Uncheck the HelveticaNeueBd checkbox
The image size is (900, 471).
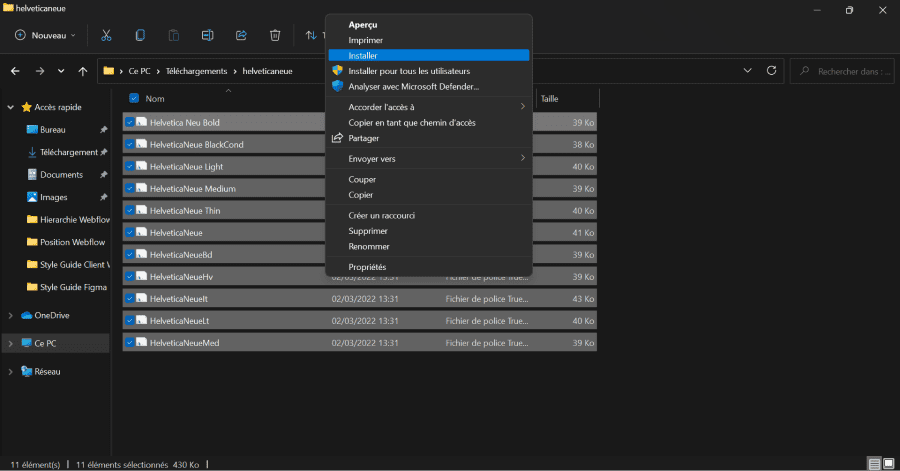point(130,254)
